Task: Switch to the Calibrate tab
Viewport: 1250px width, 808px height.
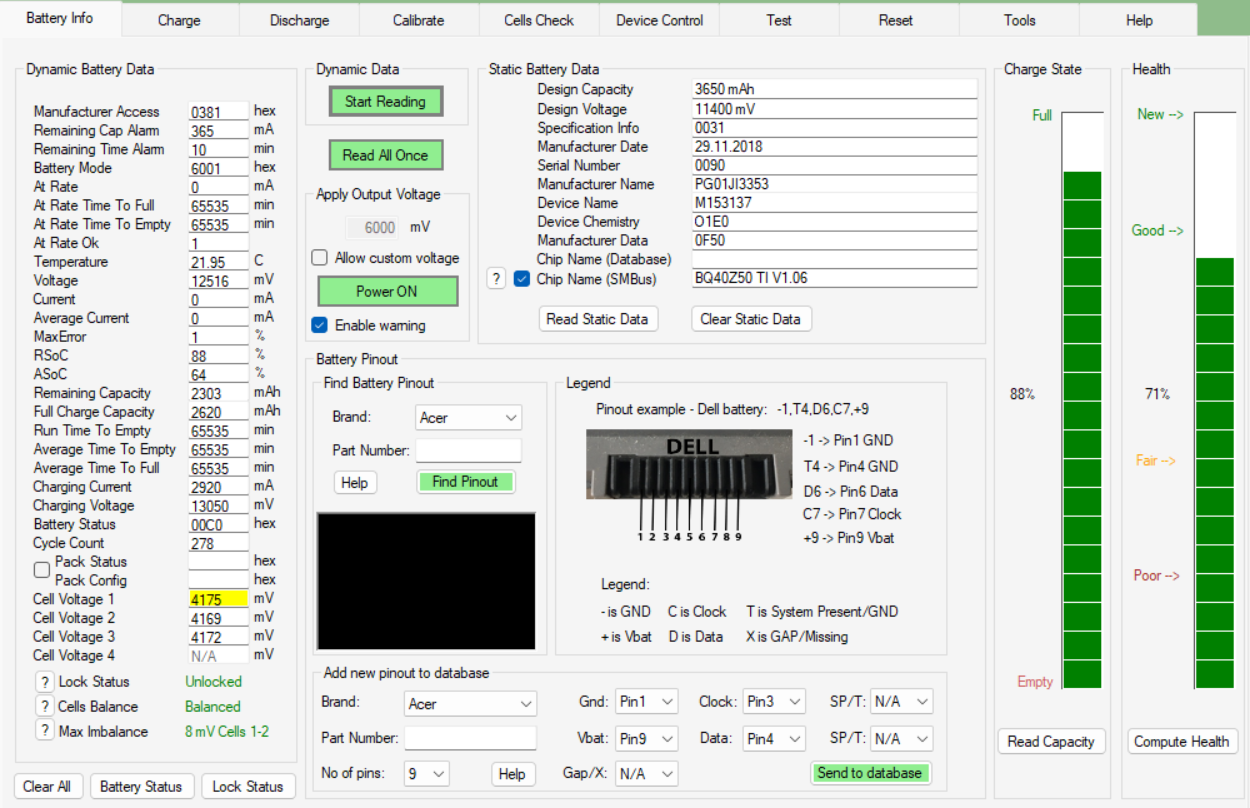Action: 419,20
